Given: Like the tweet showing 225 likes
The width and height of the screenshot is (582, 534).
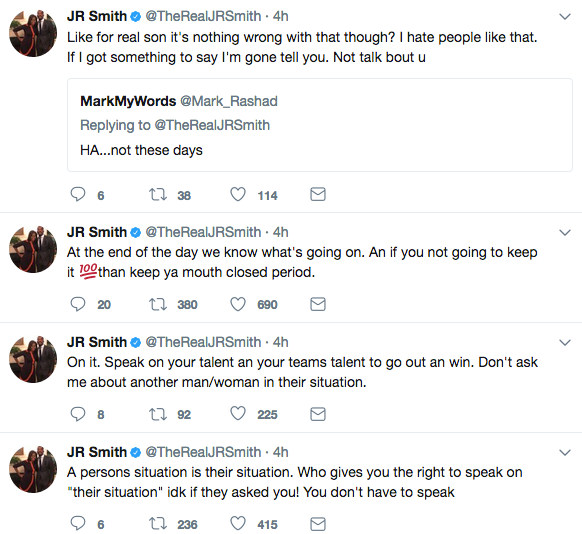Looking at the screenshot, I should (x=238, y=413).
